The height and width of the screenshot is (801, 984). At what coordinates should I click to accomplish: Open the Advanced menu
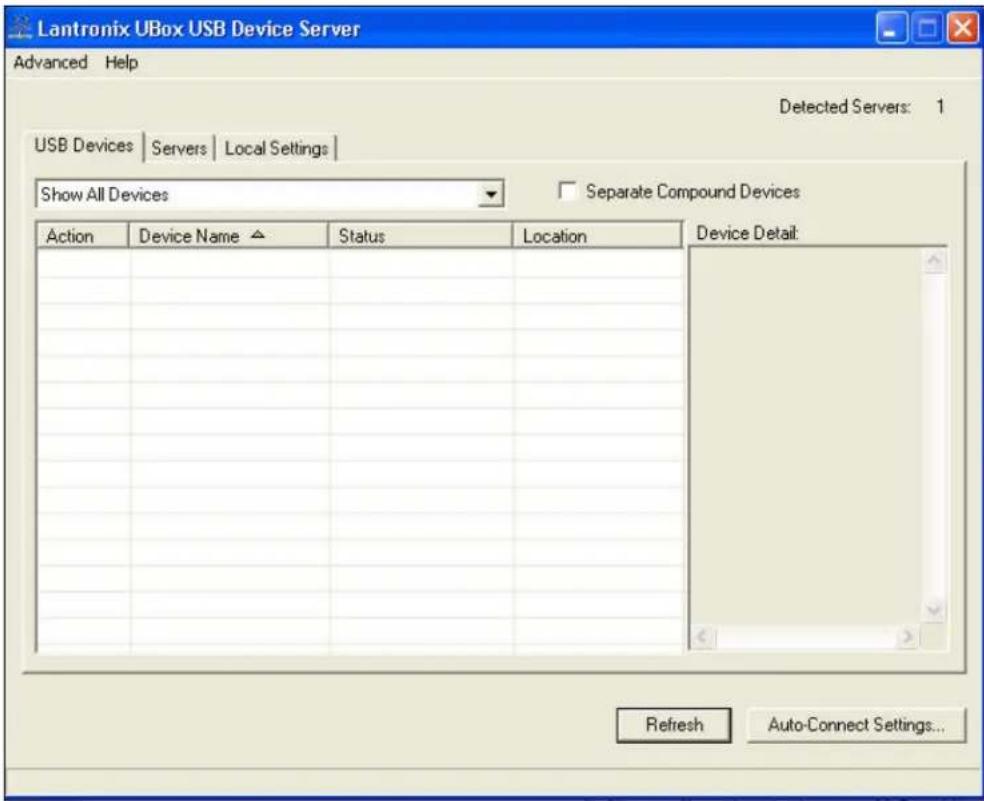tap(50, 63)
